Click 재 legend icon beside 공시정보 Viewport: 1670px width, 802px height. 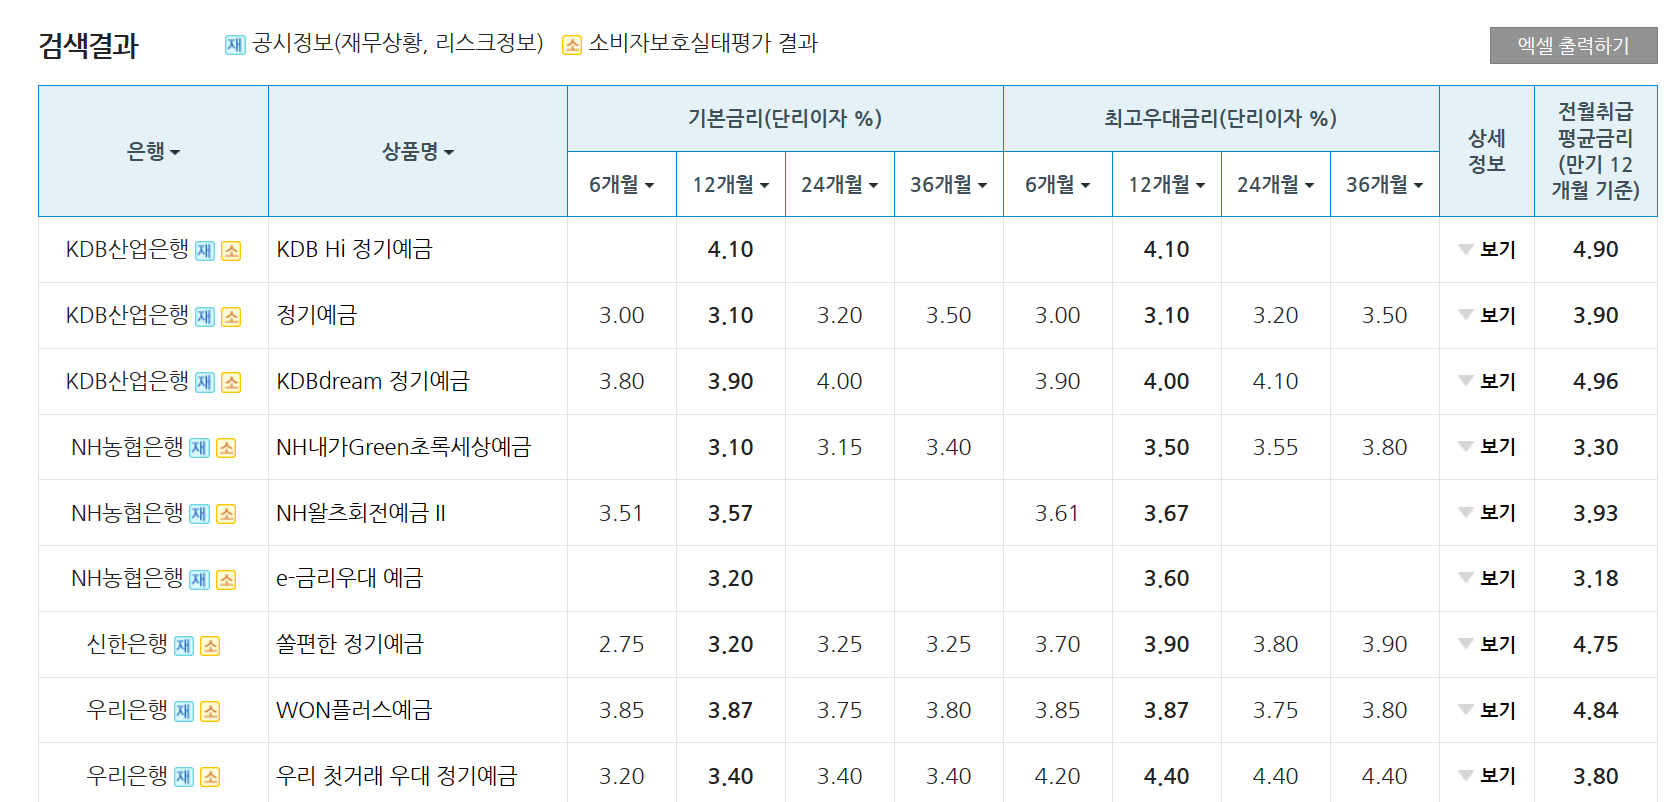click(x=235, y=45)
